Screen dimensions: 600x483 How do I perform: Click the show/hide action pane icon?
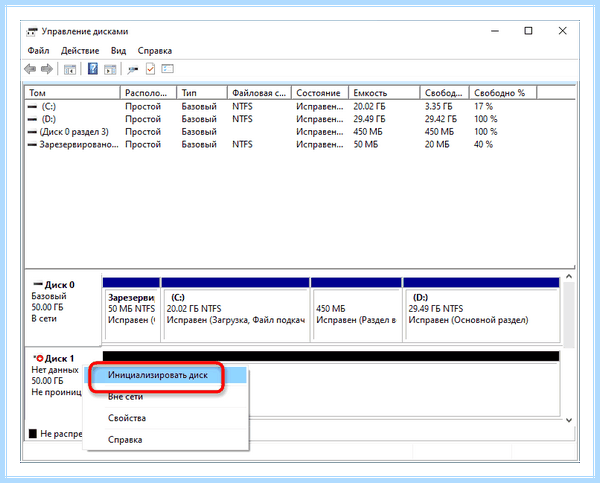coord(110,70)
